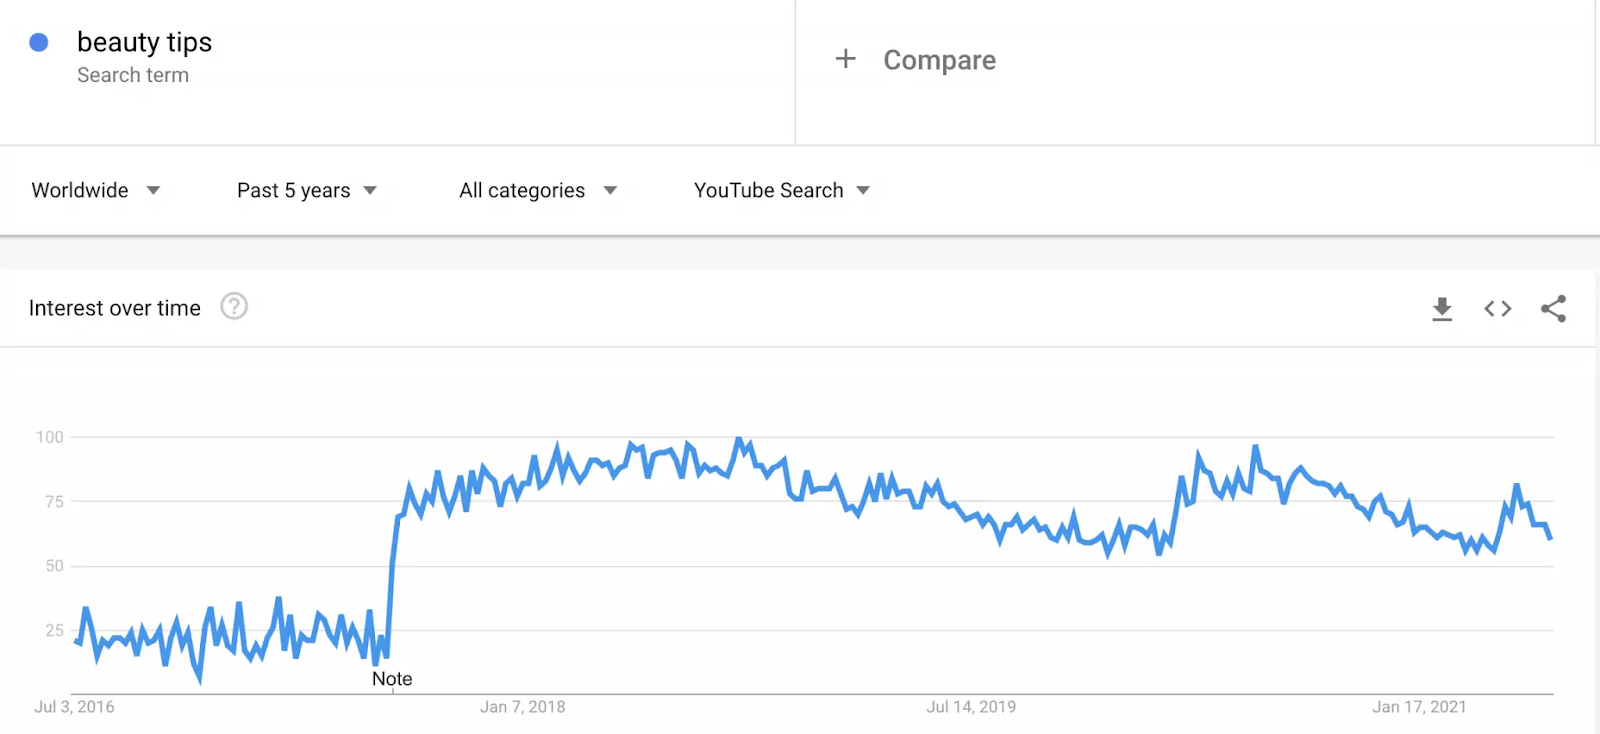Click the Interest over time heading
The image size is (1600, 734).
click(x=115, y=308)
